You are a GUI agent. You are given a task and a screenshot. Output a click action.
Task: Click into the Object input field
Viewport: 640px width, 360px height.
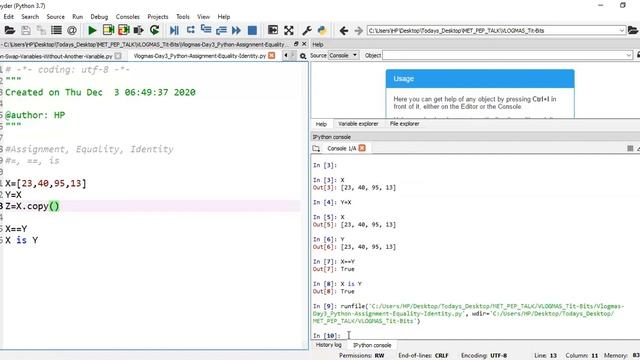pos(504,55)
